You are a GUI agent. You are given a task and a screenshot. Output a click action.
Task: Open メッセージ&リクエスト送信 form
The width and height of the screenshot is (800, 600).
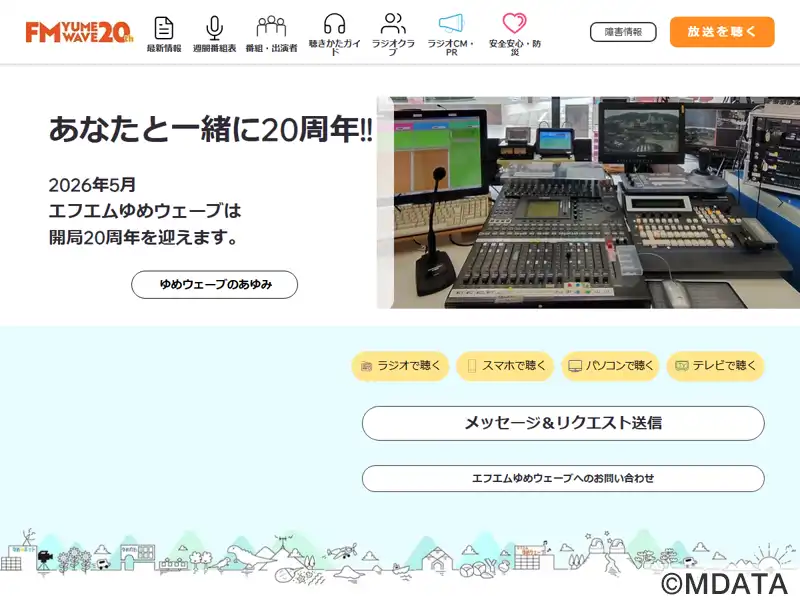tap(563, 423)
